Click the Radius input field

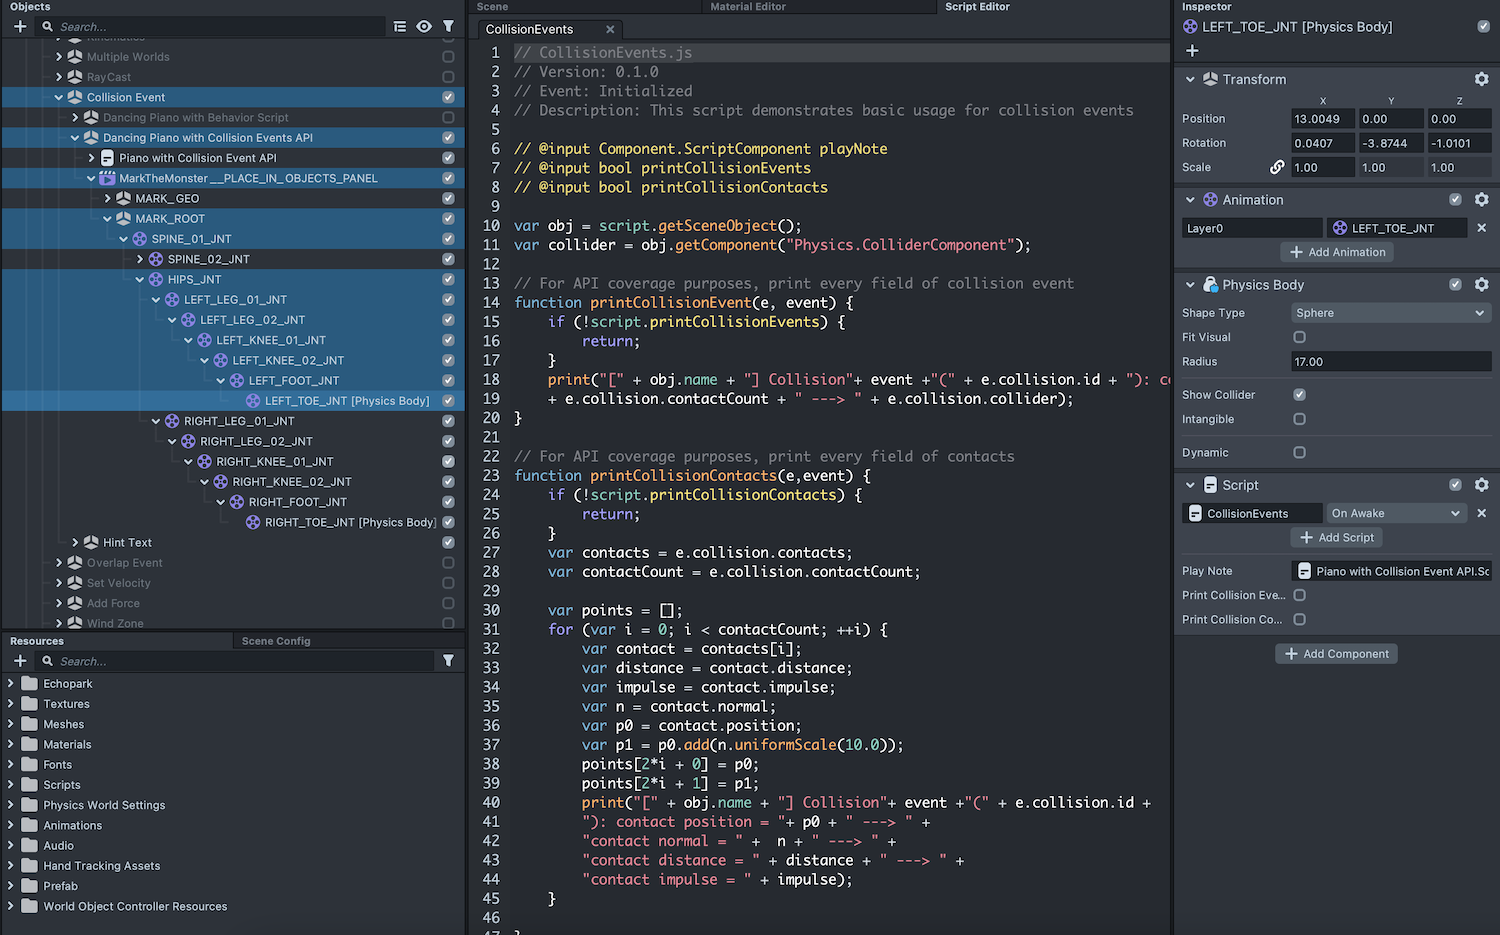pyautogui.click(x=1390, y=362)
